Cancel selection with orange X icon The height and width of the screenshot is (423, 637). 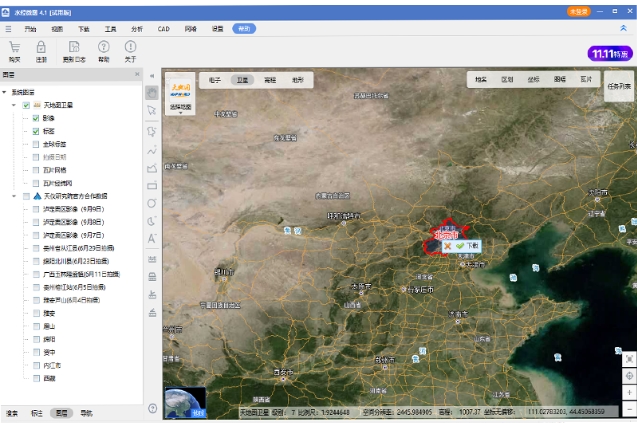coord(447,246)
